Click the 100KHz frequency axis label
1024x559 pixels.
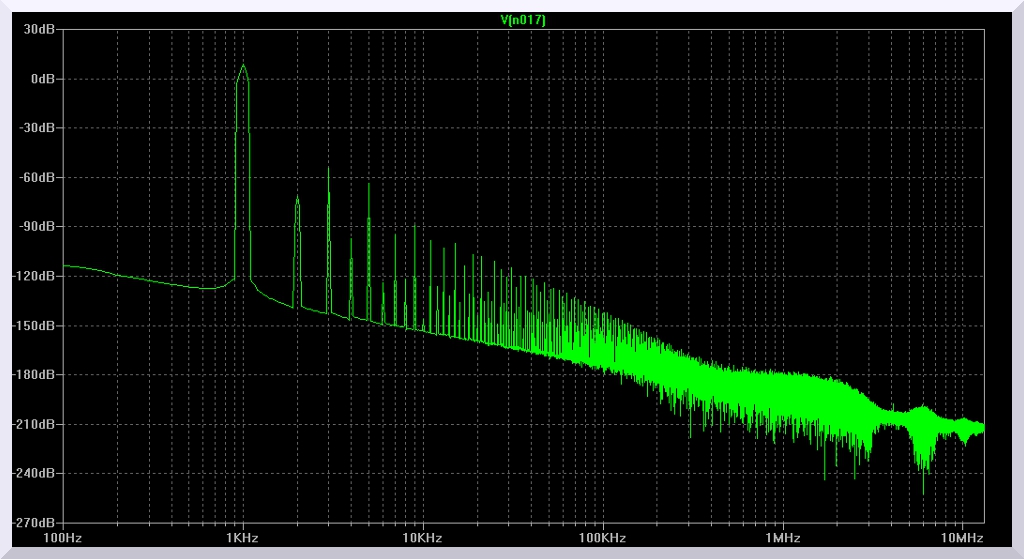click(602, 538)
